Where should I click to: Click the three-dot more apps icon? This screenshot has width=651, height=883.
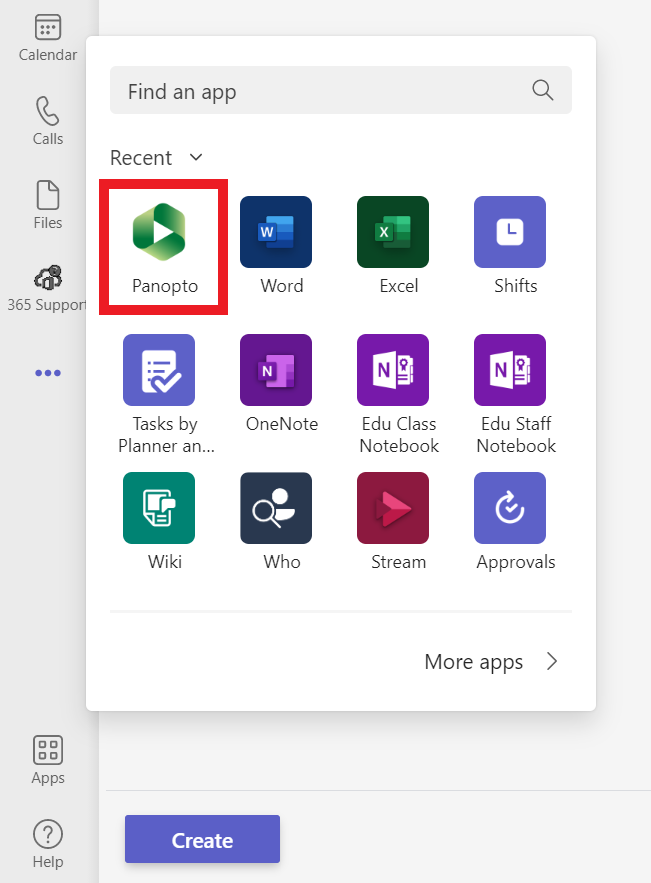click(x=48, y=373)
